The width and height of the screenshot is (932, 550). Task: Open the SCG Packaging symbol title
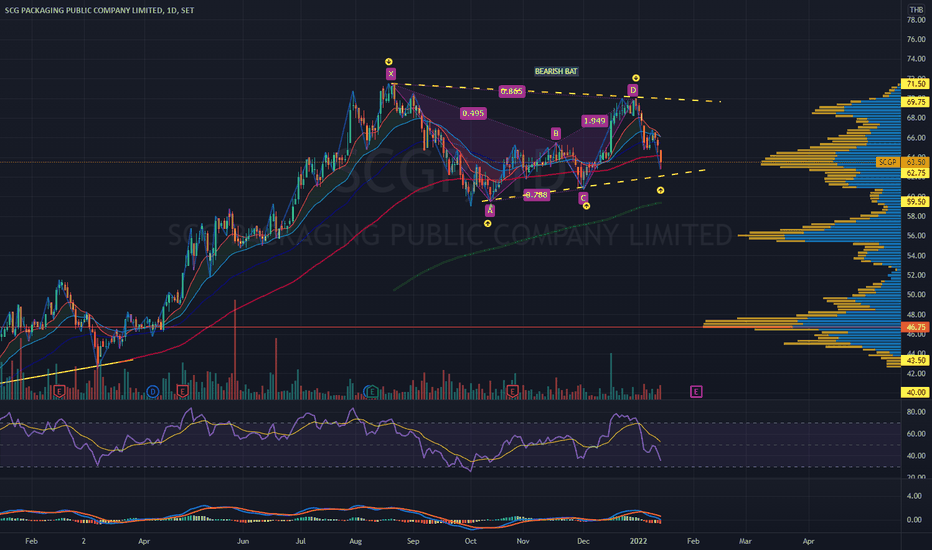pos(99,10)
